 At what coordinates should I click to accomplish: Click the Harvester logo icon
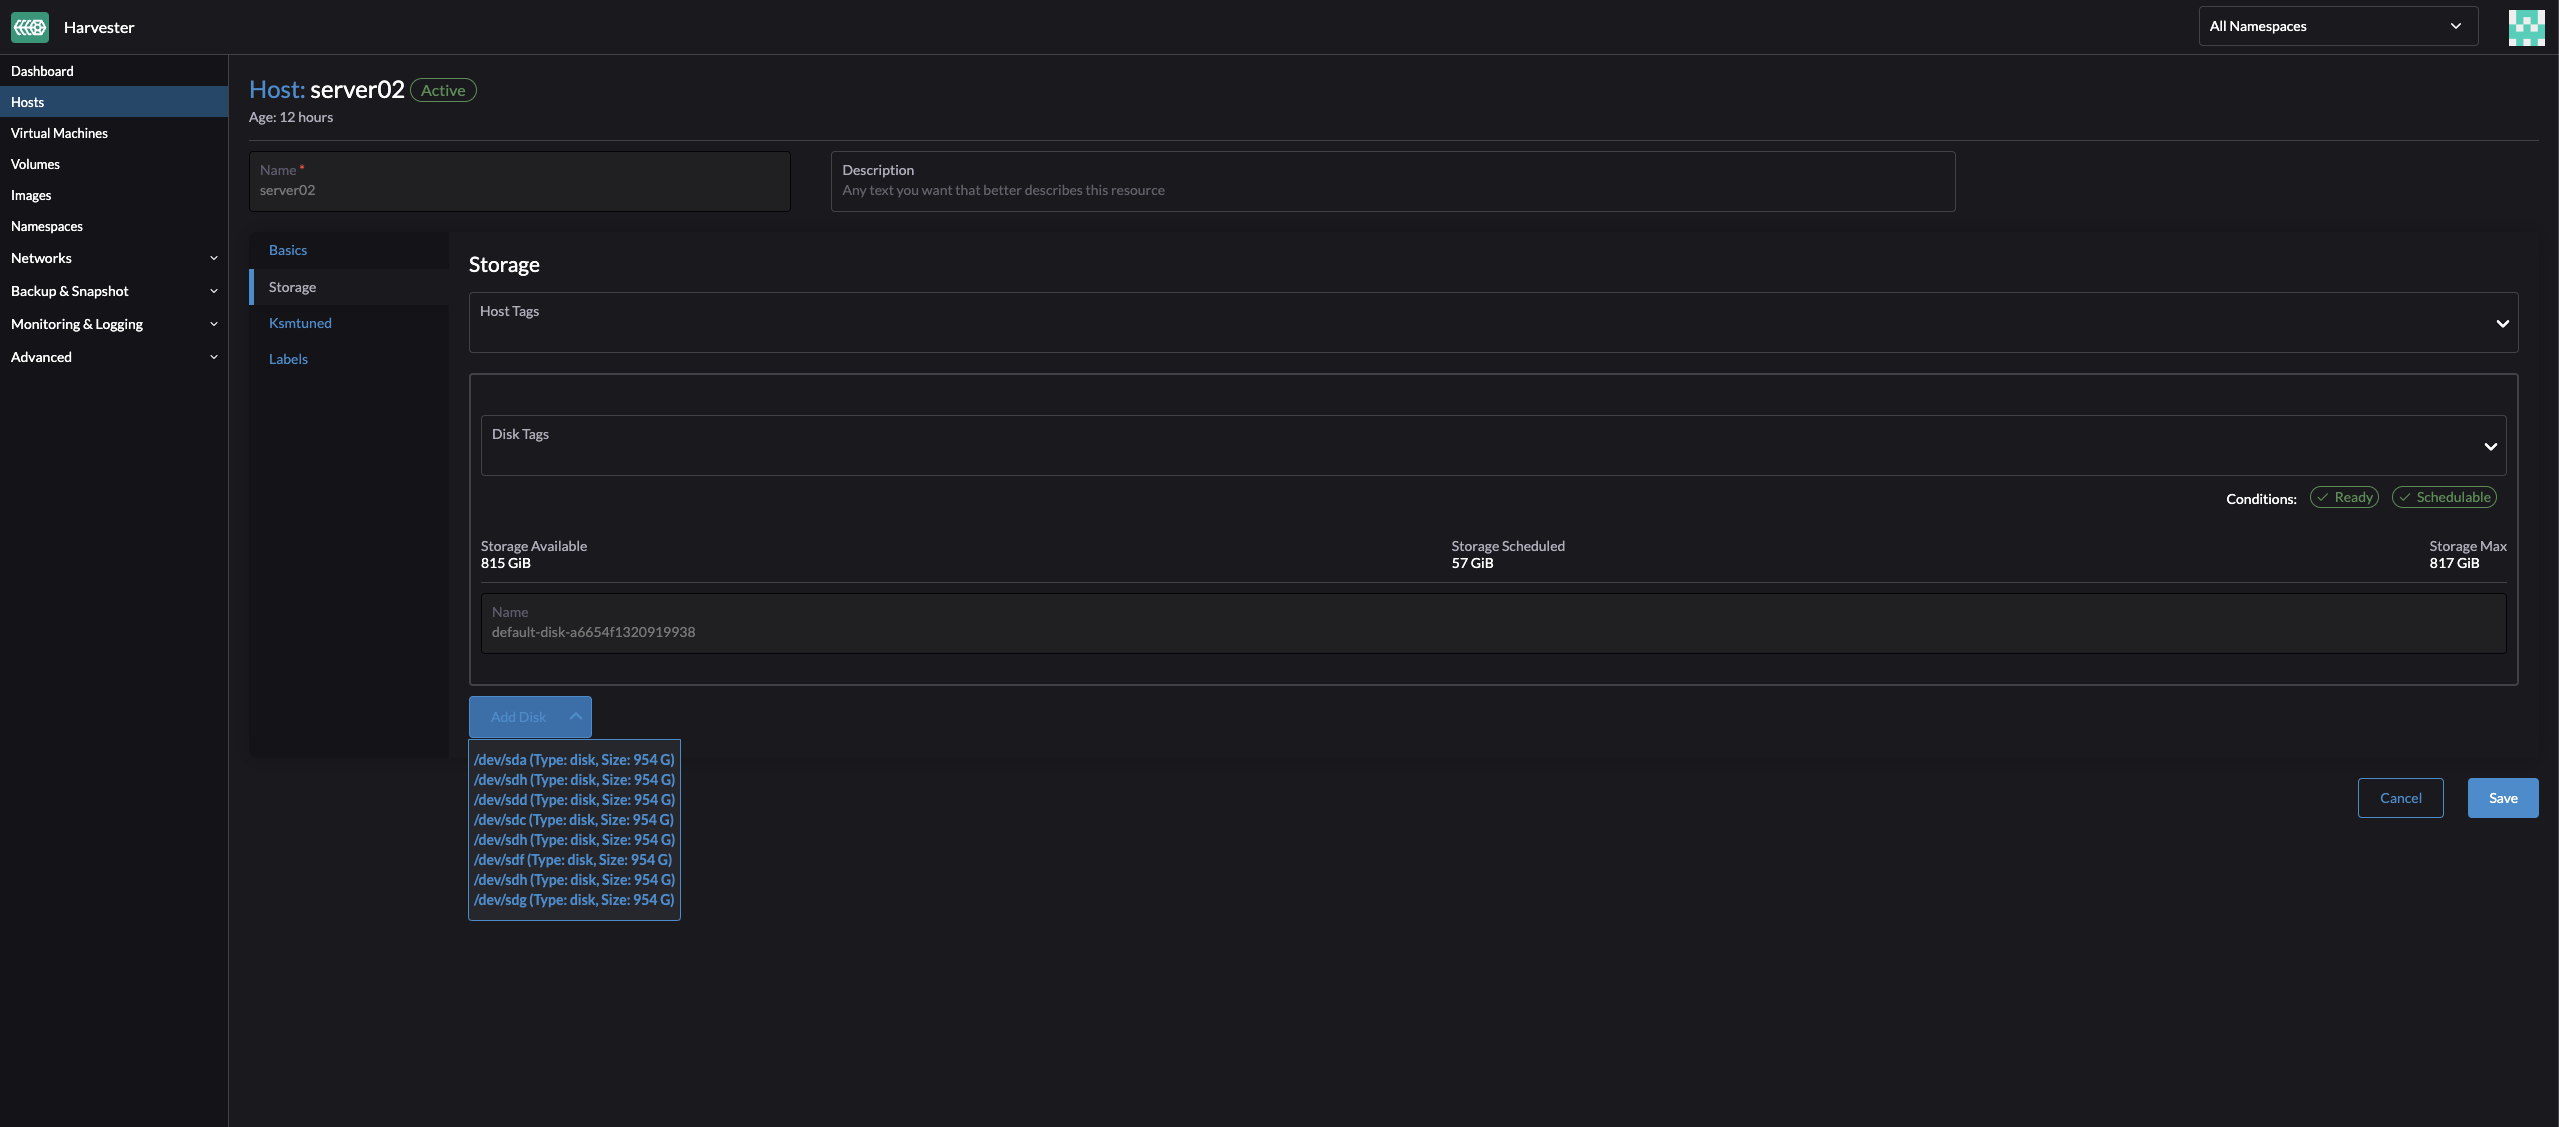click(x=29, y=27)
